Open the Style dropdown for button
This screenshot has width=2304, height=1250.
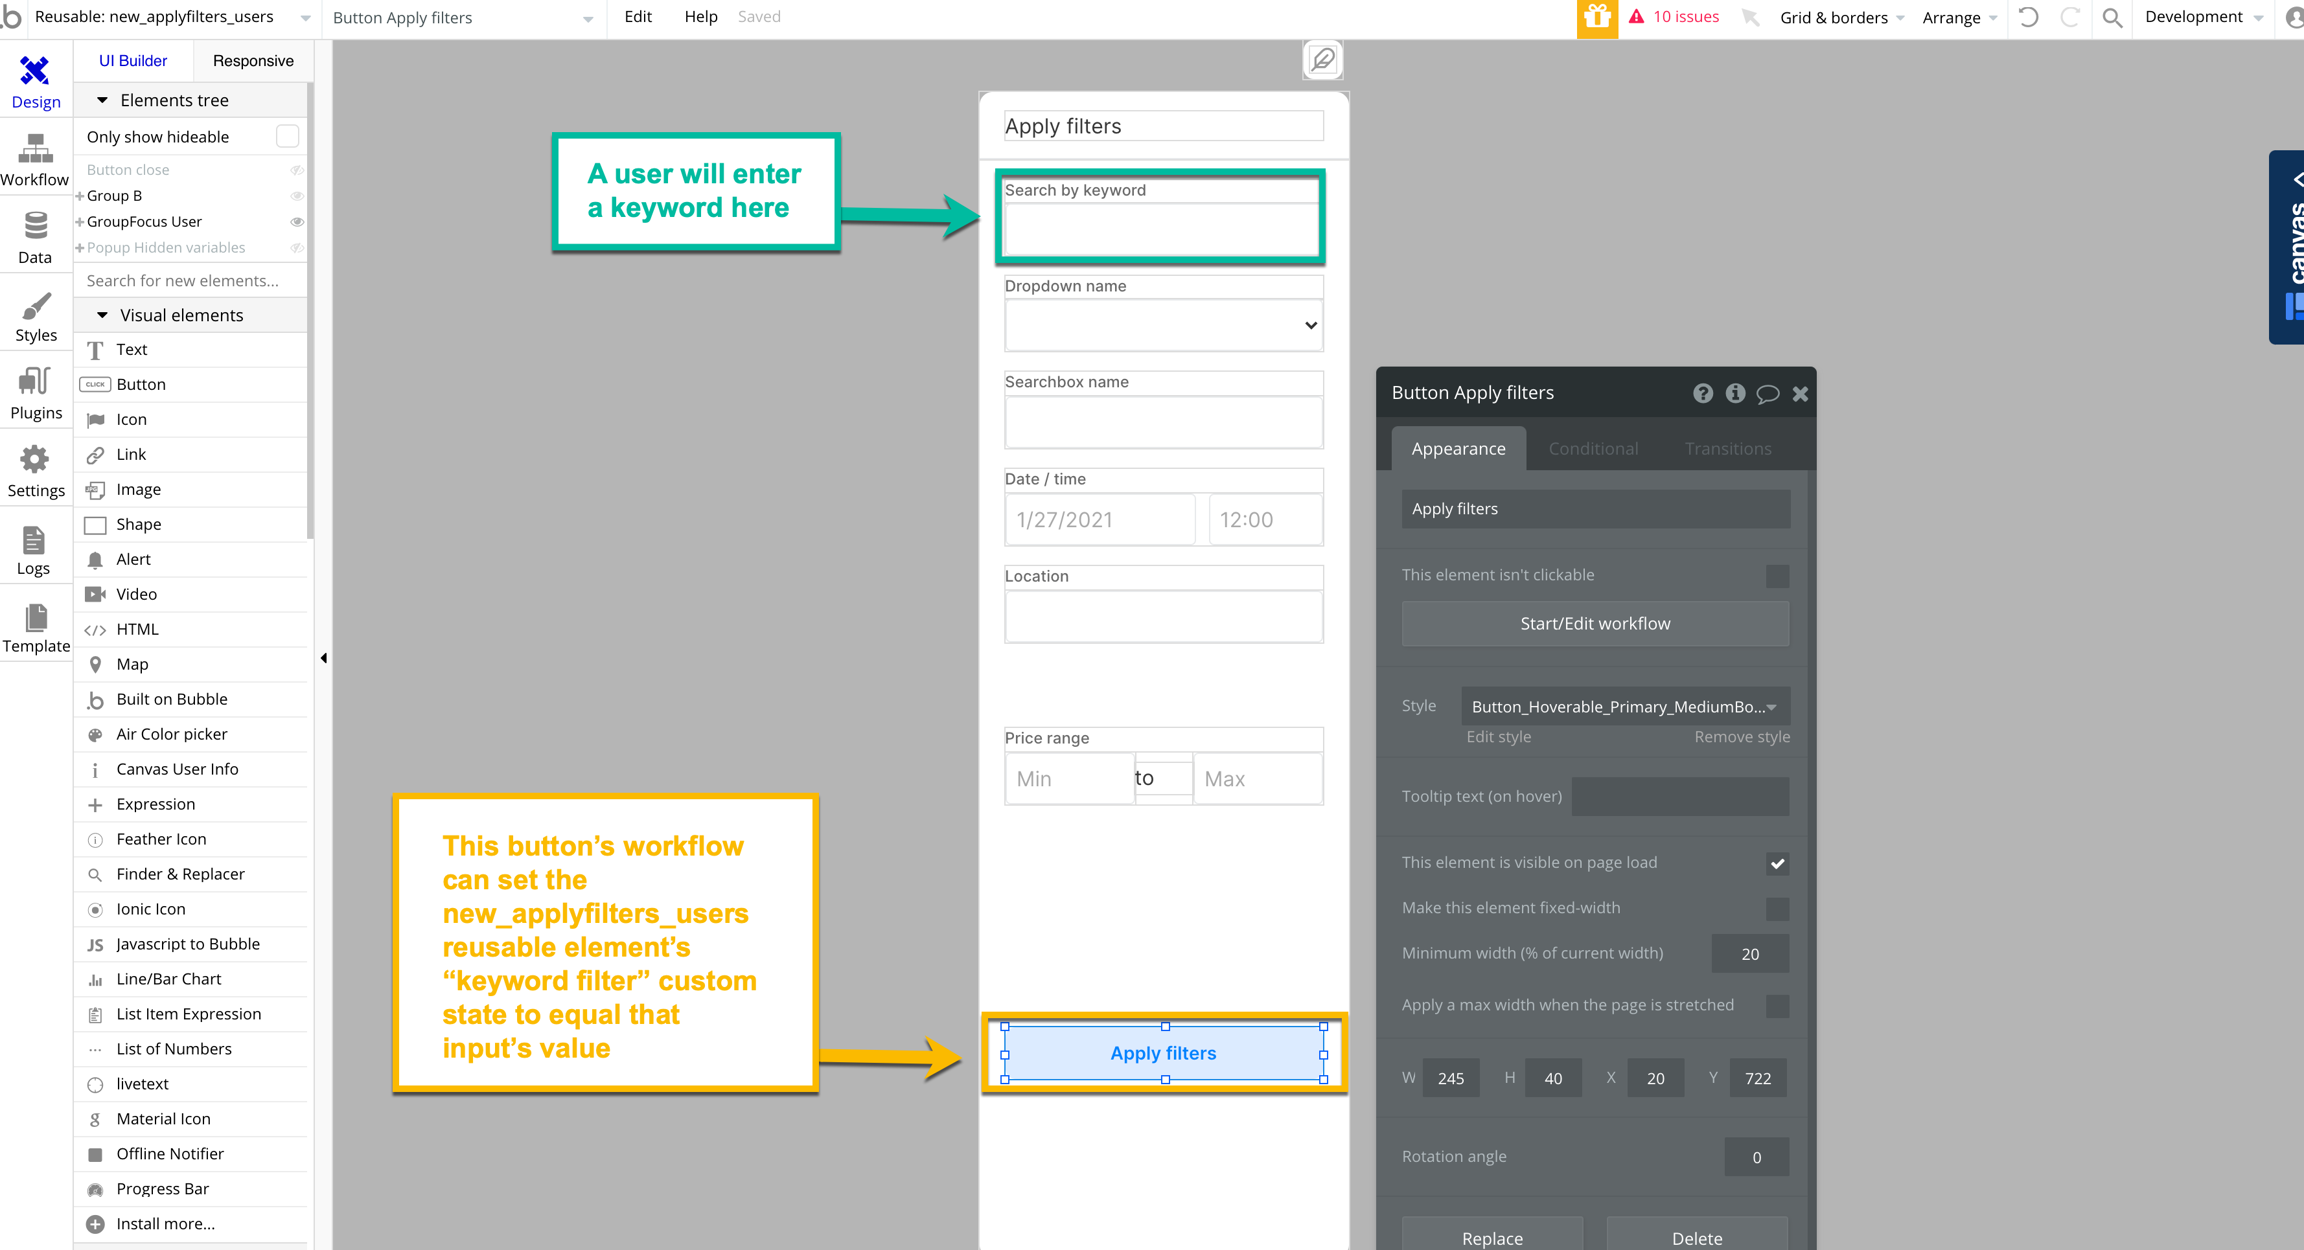1624,707
